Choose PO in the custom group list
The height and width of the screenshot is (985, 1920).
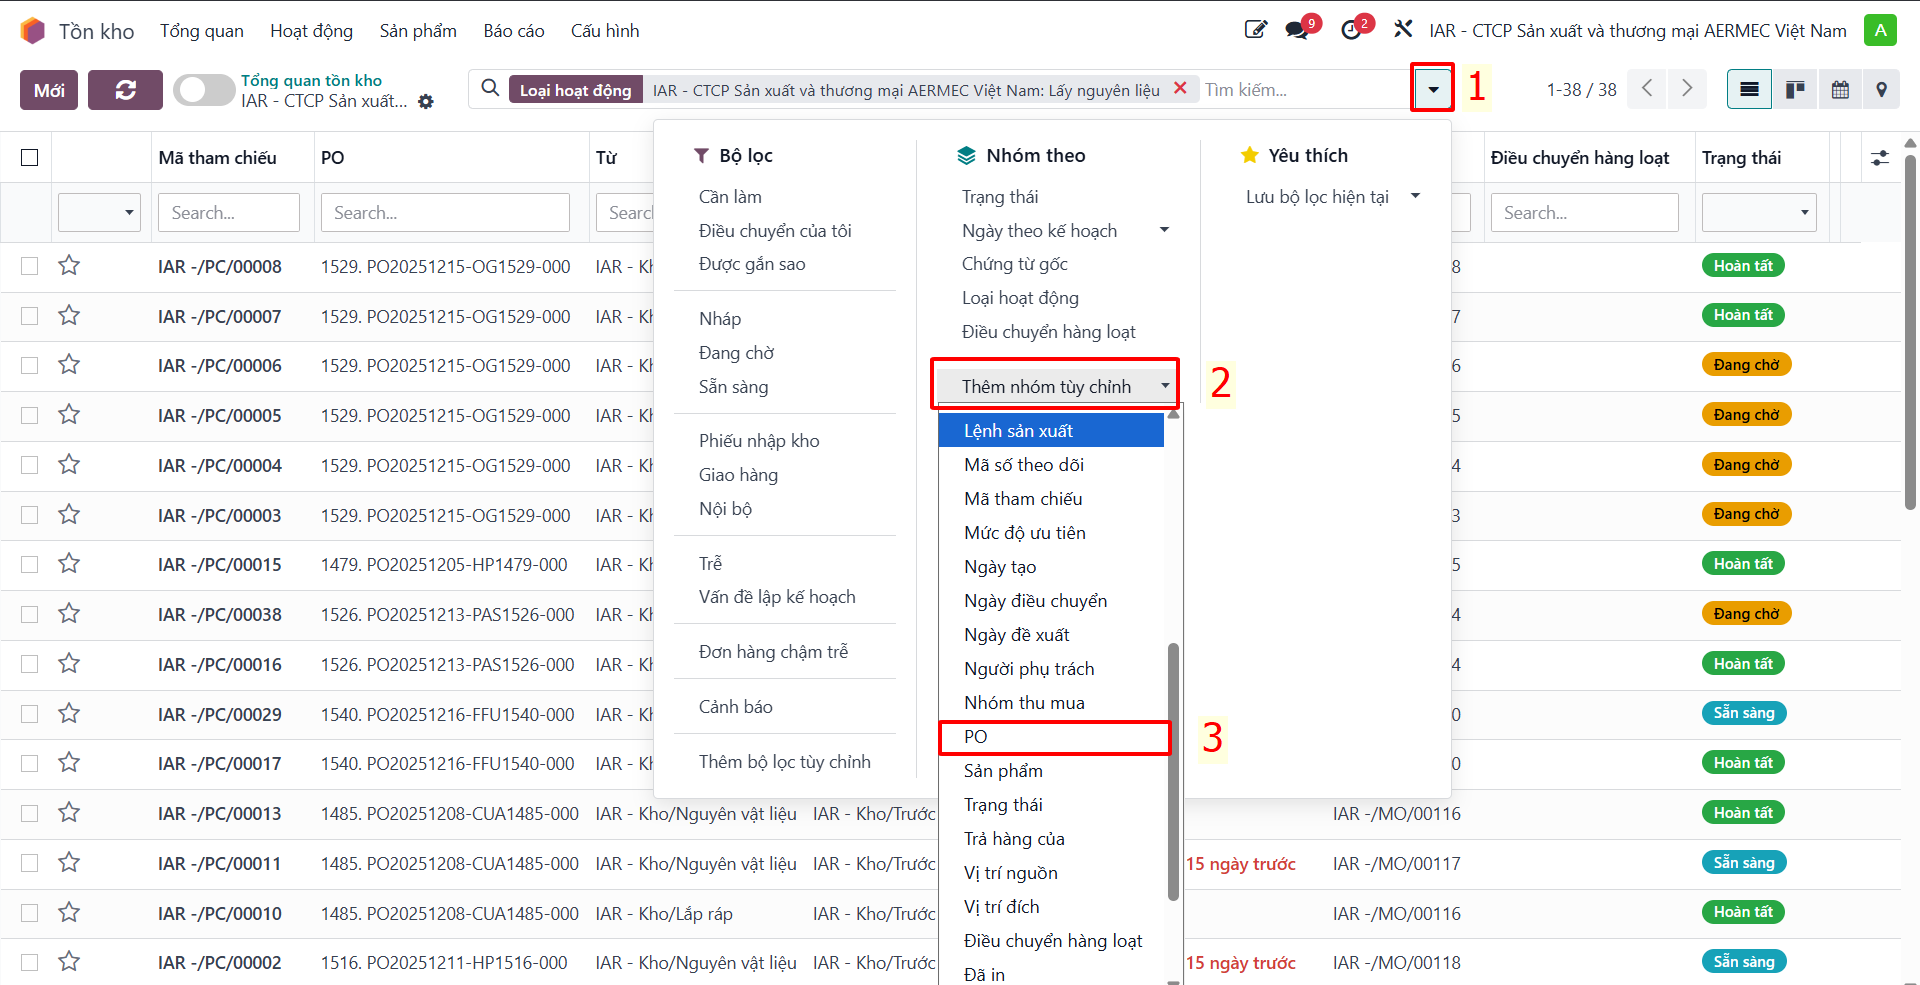(x=1054, y=737)
